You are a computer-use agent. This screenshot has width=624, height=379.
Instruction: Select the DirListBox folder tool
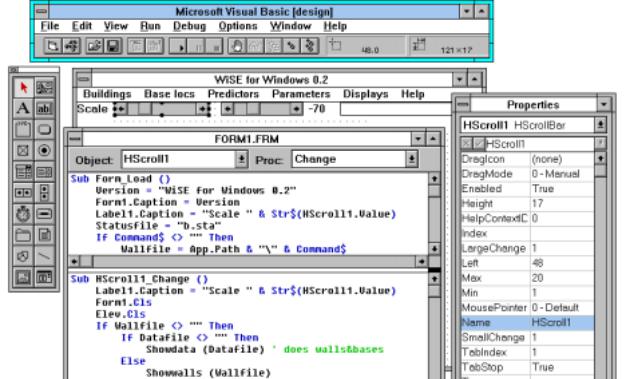pos(23,235)
